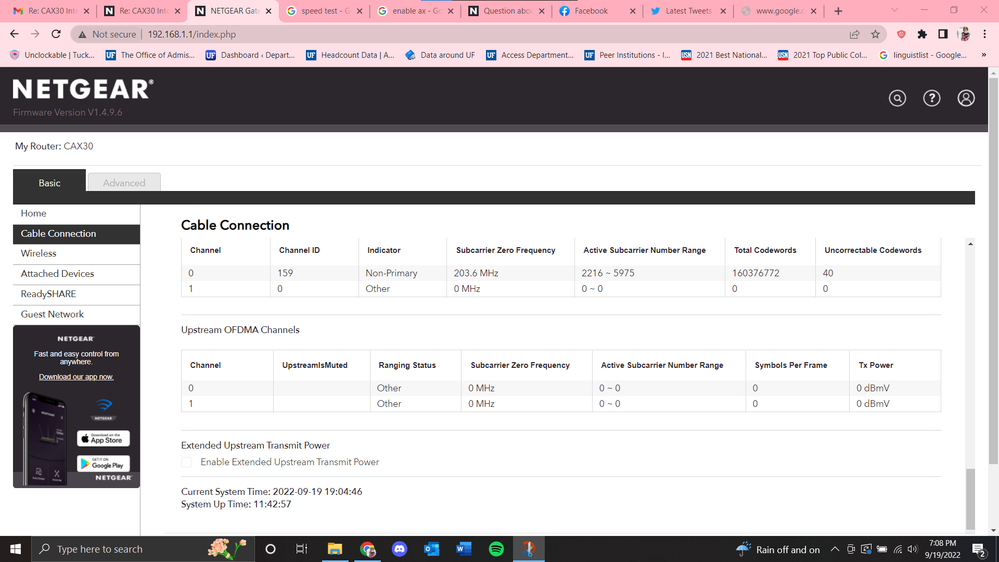Open Spotify from the taskbar
The height and width of the screenshot is (562, 999).
[x=496, y=549]
